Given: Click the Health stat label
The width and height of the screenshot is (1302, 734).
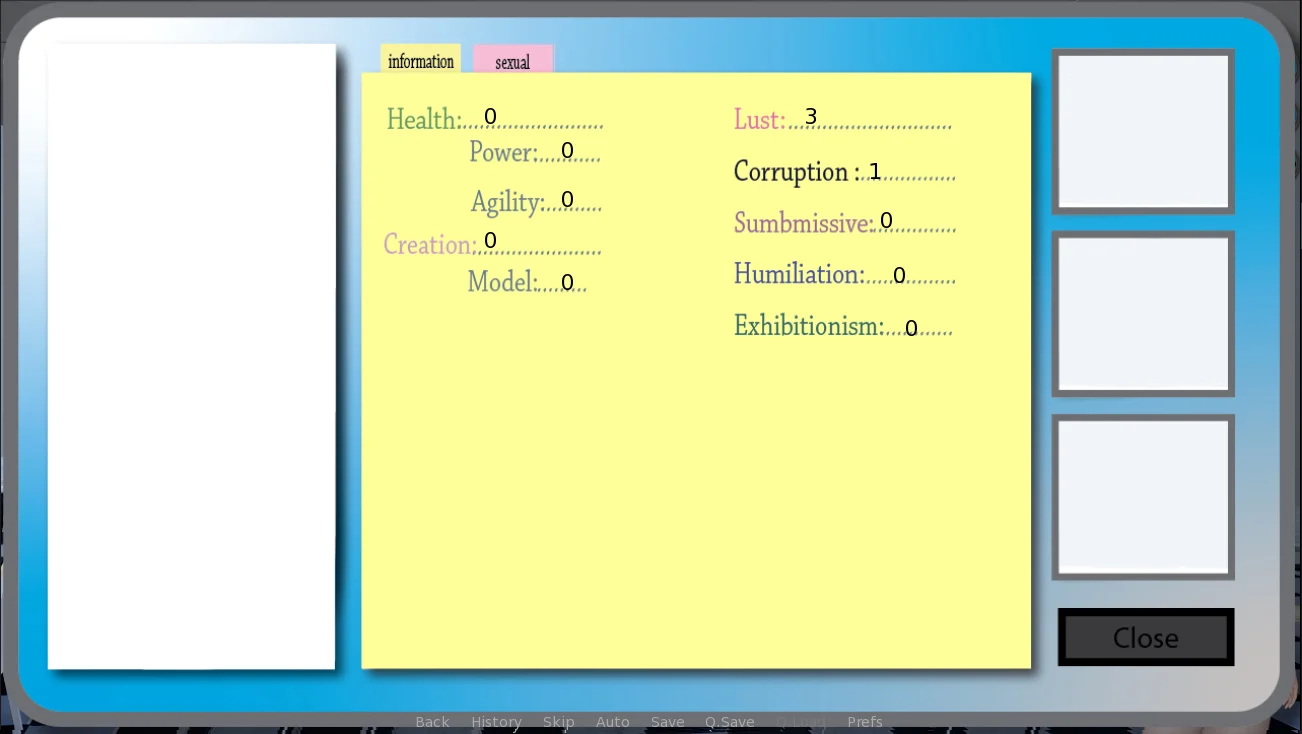Looking at the screenshot, I should point(423,120).
